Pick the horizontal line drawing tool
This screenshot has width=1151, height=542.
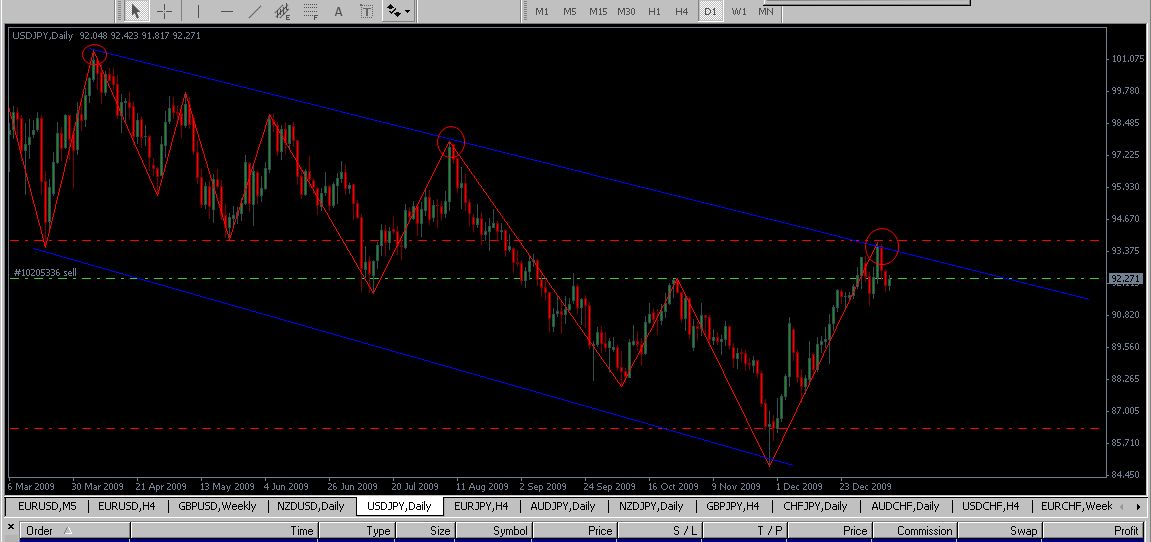tap(227, 11)
